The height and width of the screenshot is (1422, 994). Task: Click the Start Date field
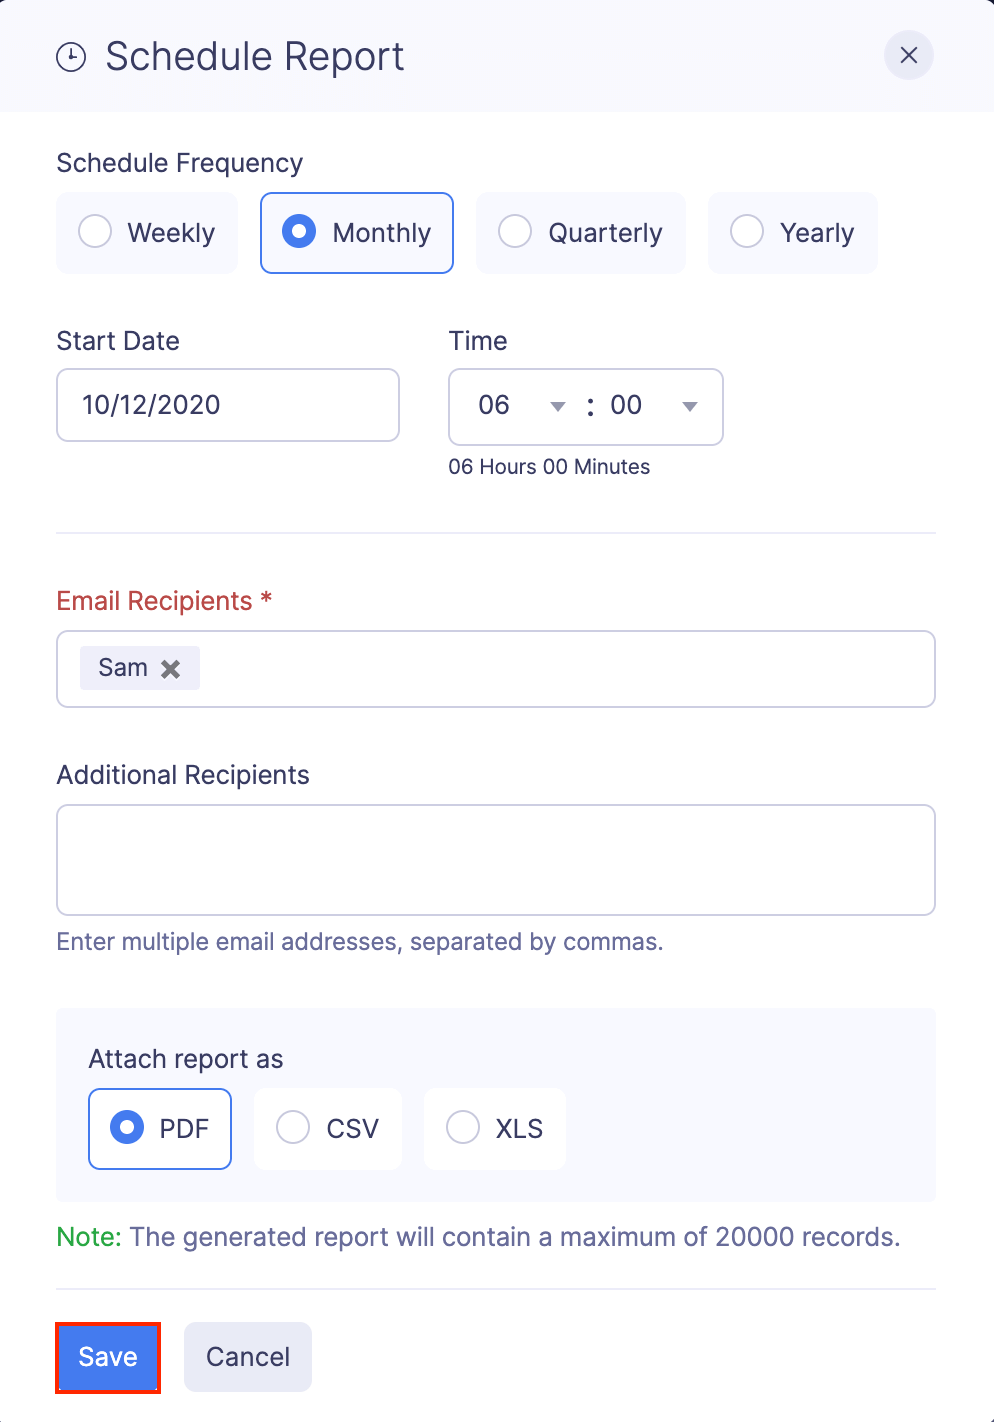pyautogui.click(x=228, y=405)
